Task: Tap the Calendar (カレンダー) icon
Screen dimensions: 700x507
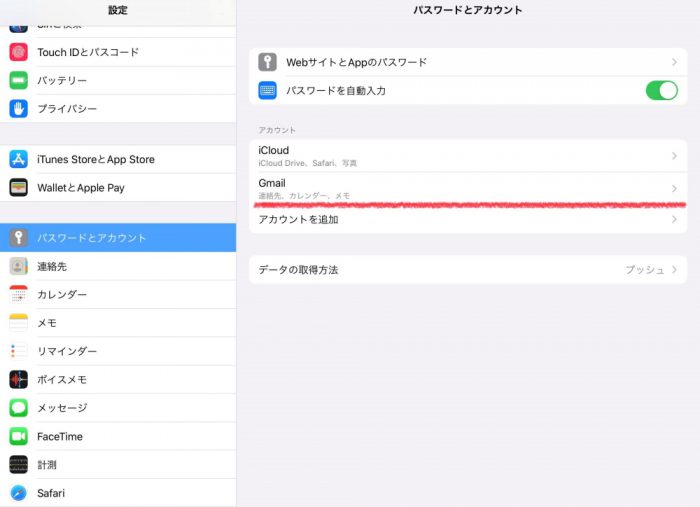Action: point(18,294)
